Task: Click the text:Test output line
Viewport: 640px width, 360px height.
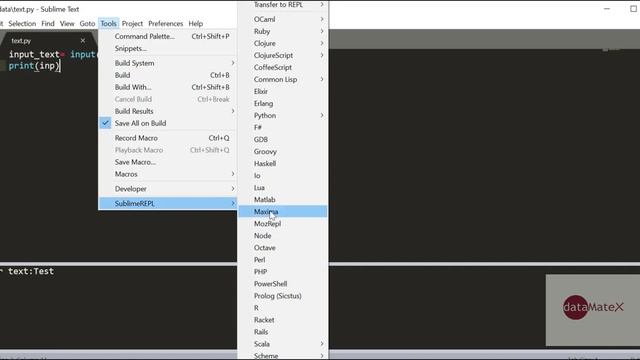Action: pyautogui.click(x=31, y=271)
